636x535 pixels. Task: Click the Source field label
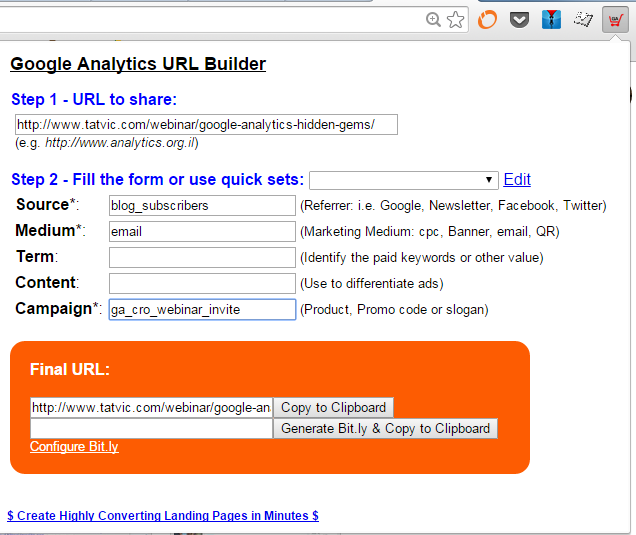[47, 204]
